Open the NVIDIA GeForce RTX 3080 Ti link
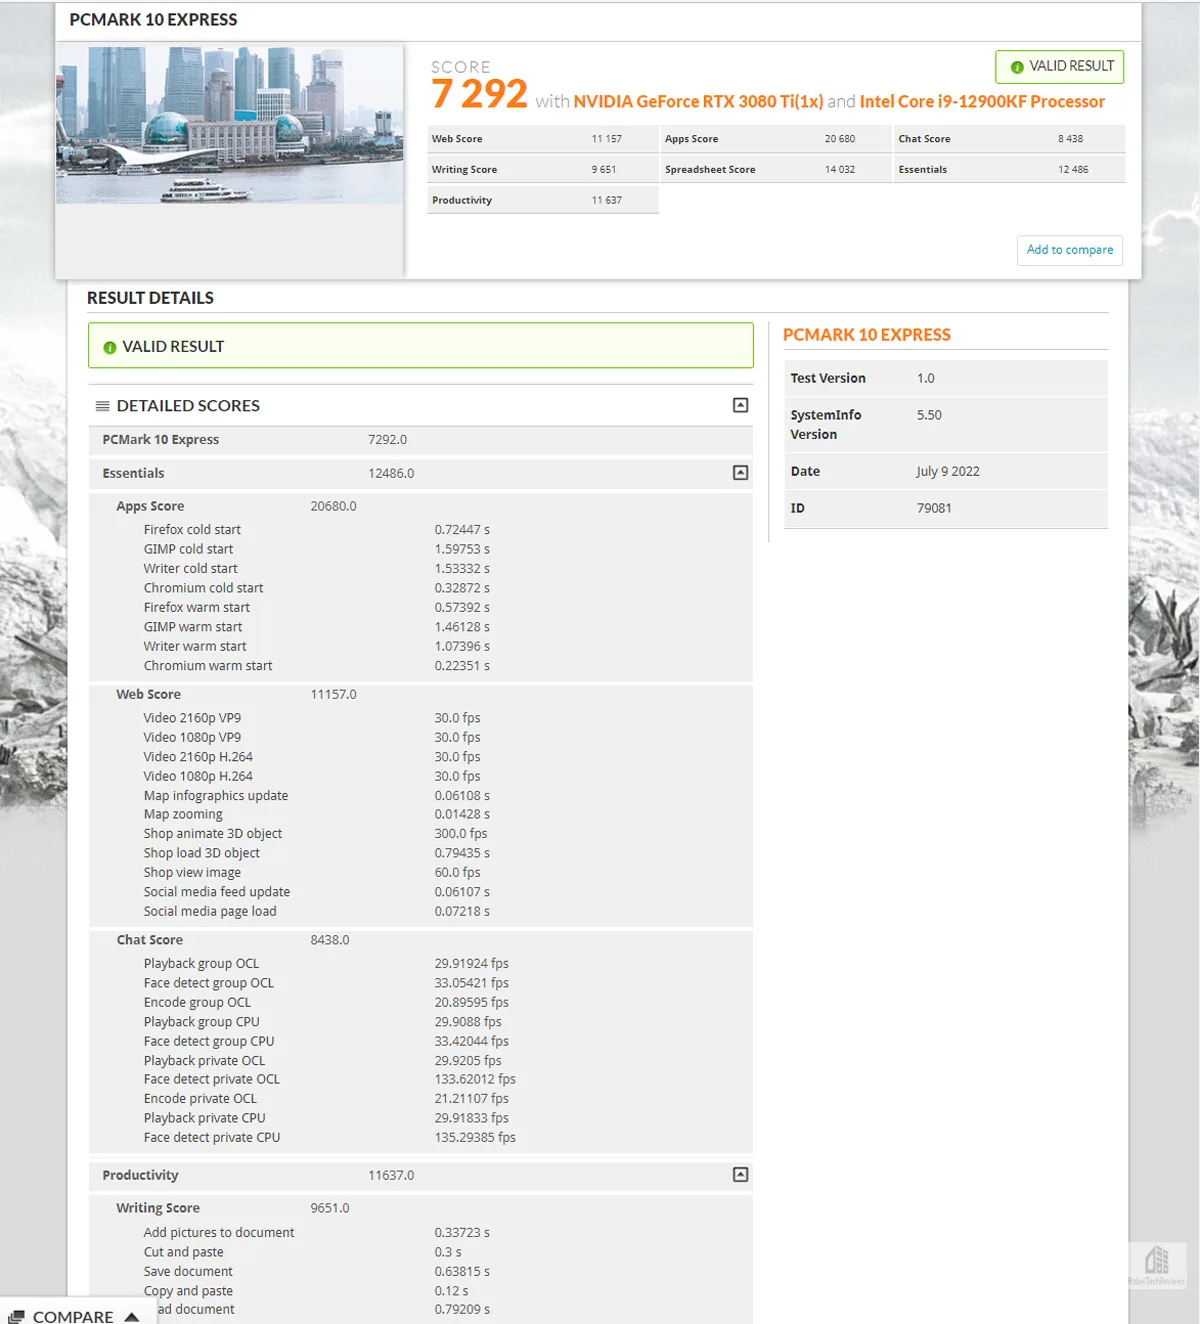Viewport: 1200px width, 1324px height. pyautogui.click(x=698, y=101)
